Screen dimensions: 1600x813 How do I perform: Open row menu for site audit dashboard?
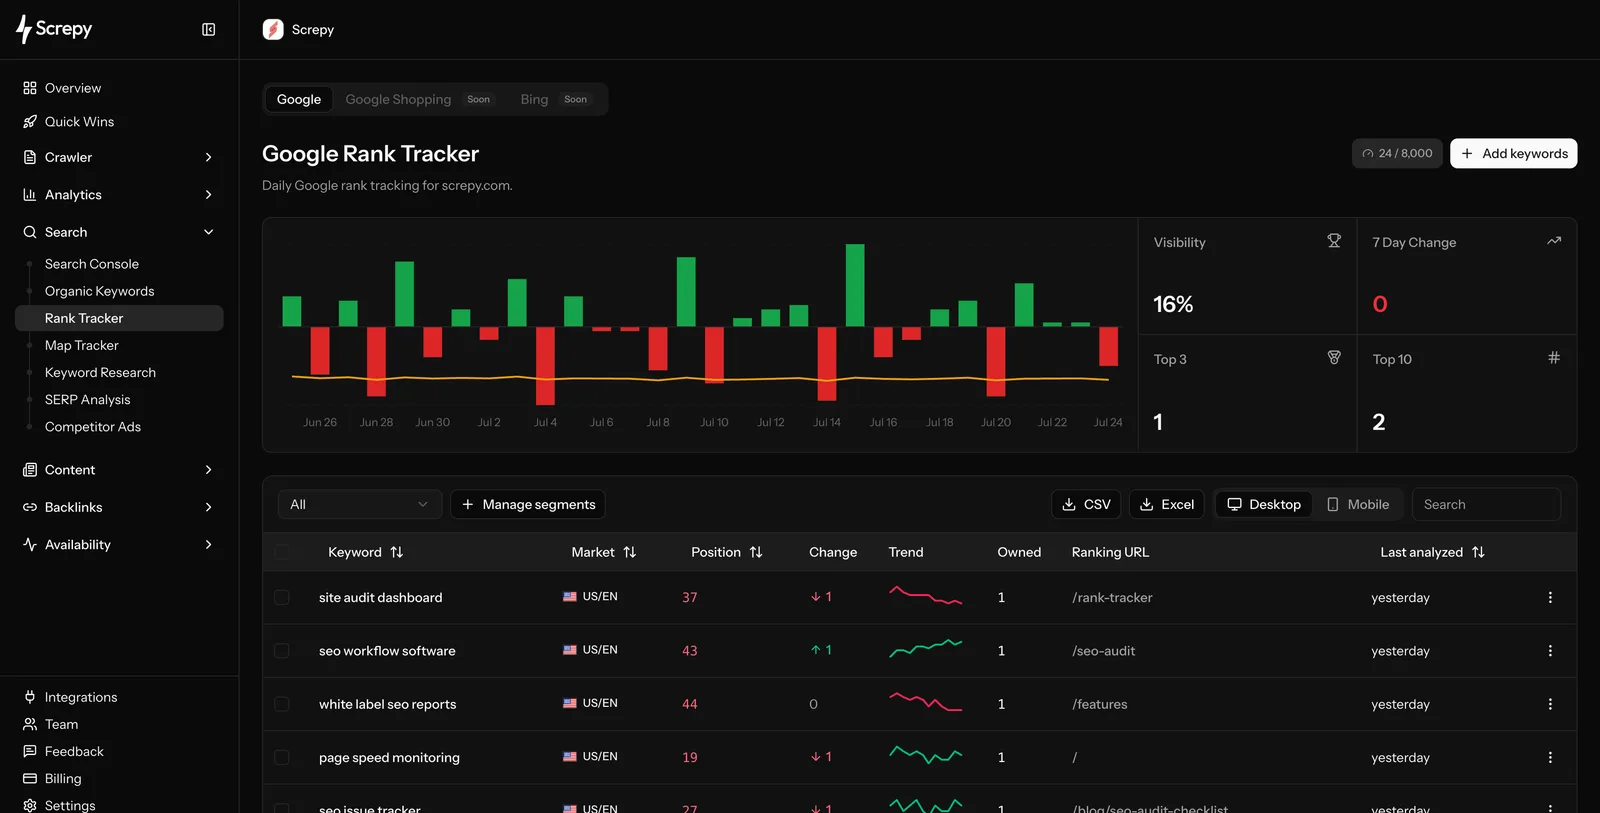pos(1550,598)
